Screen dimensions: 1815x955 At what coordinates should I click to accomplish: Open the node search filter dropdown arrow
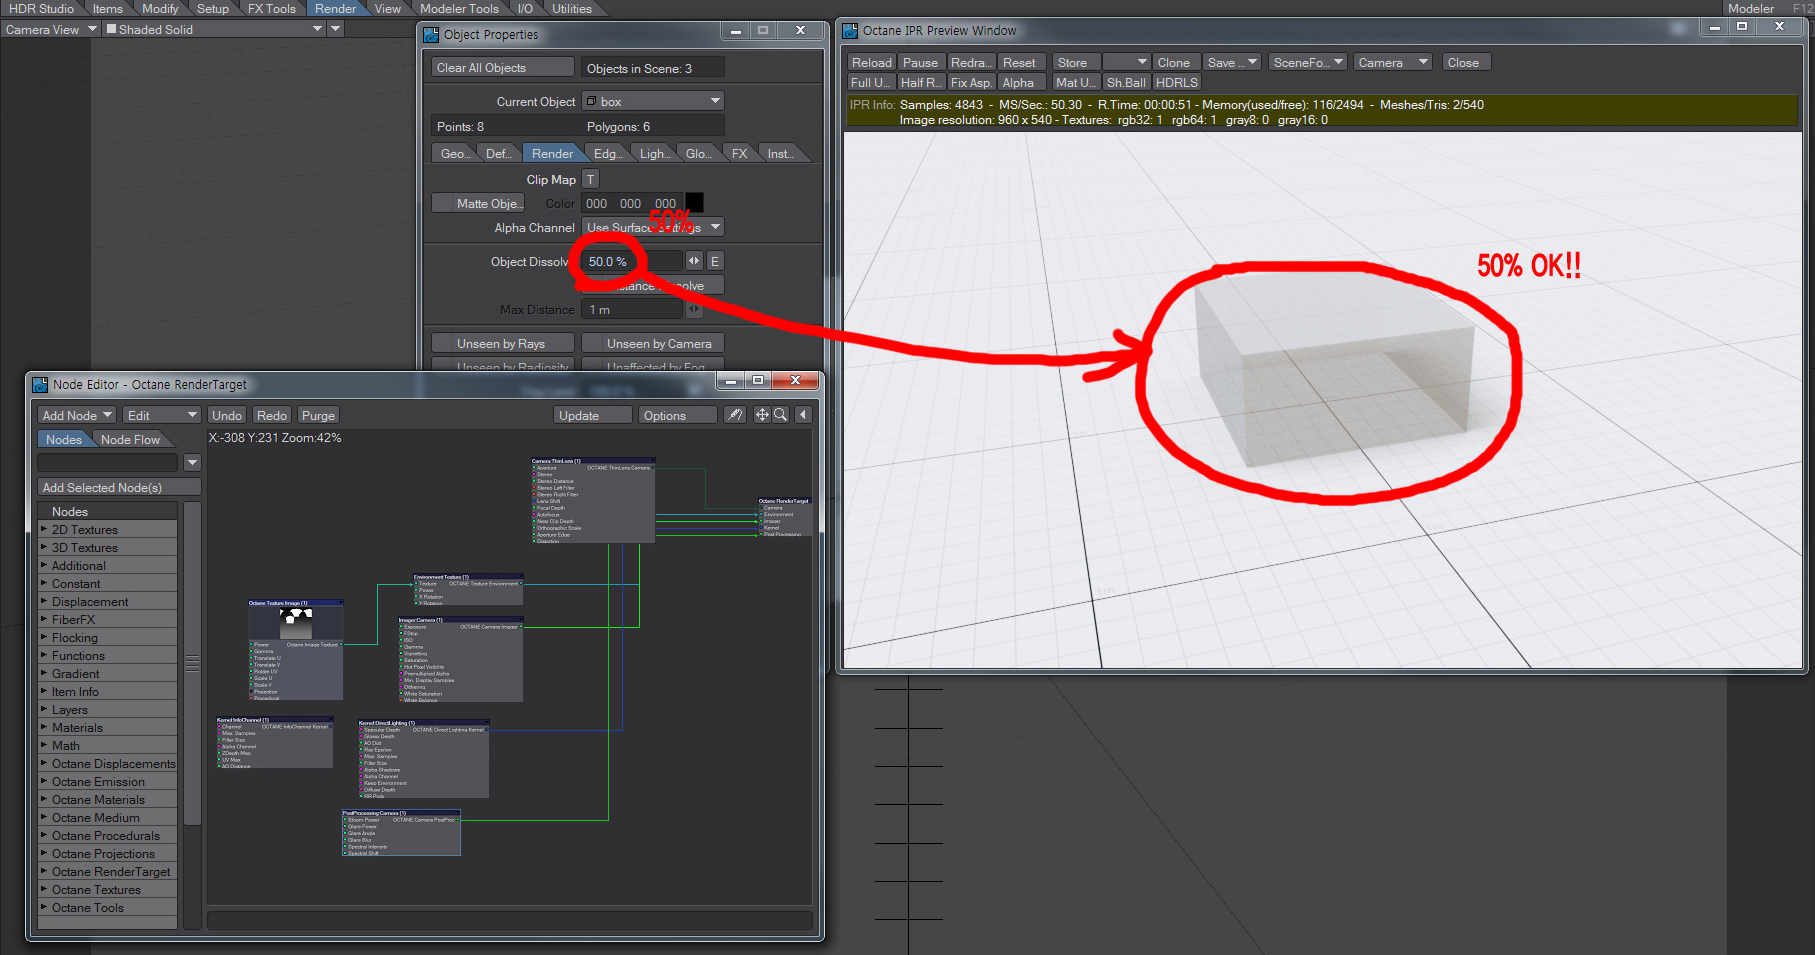click(192, 462)
